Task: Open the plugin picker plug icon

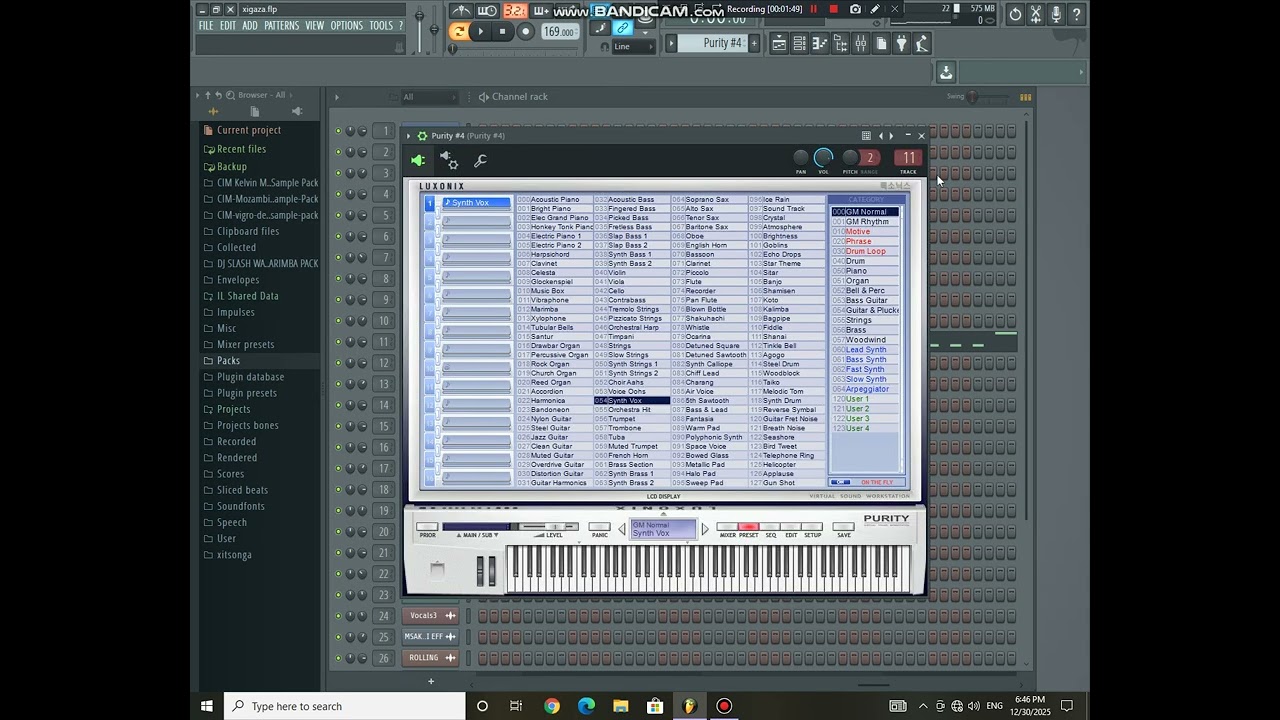Action: (901, 43)
